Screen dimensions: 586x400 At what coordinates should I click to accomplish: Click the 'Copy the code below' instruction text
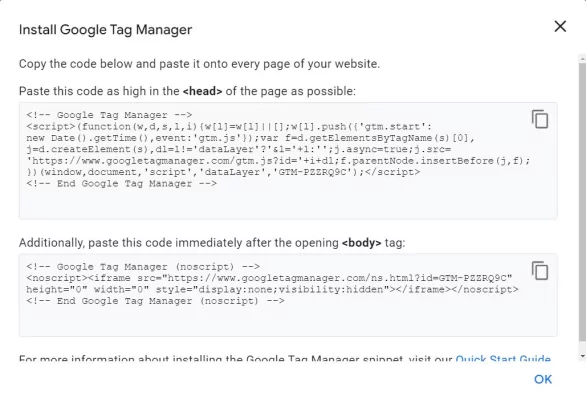(x=199, y=64)
